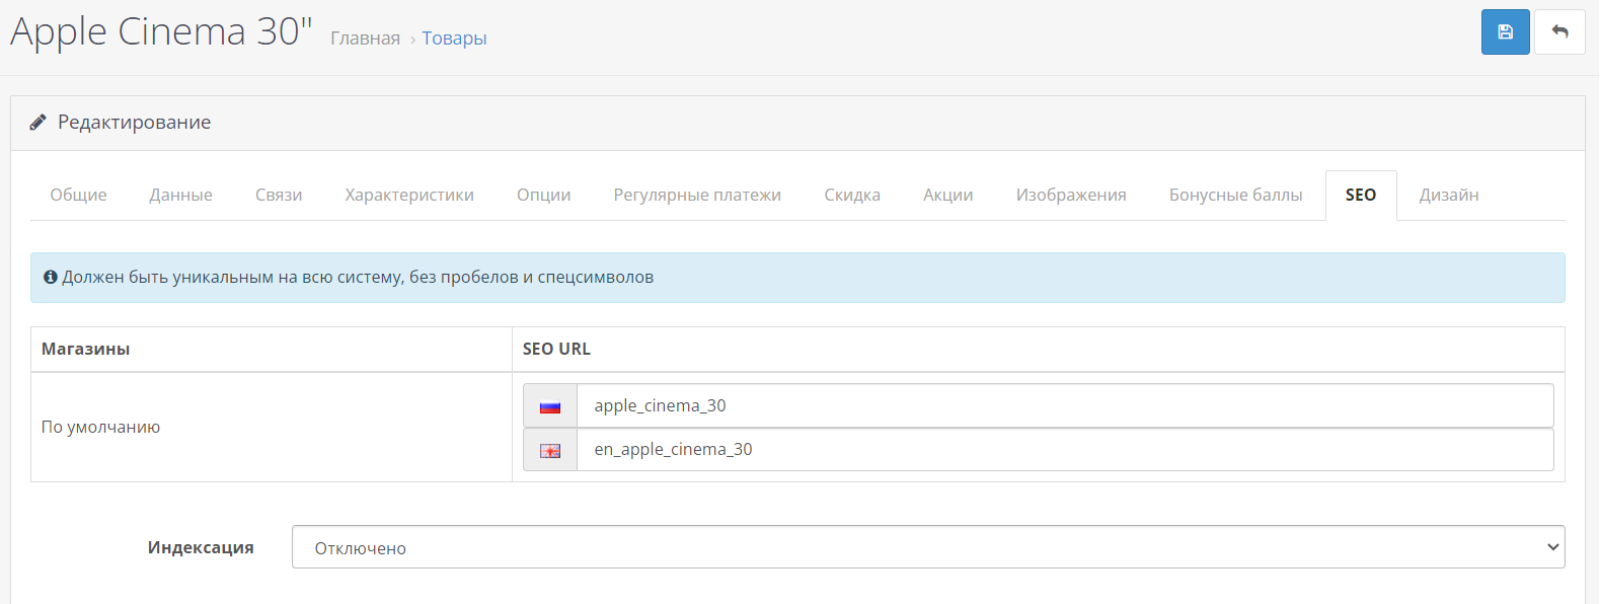
Task: Select the Опции tab
Action: 544,195
